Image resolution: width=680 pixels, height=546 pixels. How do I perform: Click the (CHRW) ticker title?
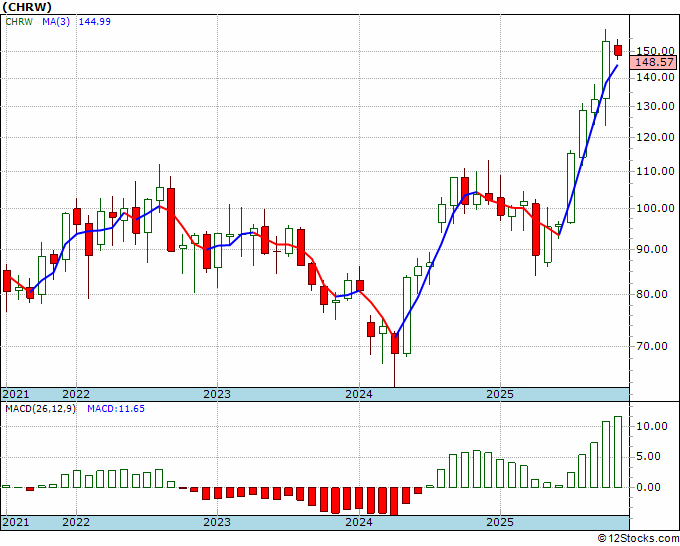tap(27, 7)
